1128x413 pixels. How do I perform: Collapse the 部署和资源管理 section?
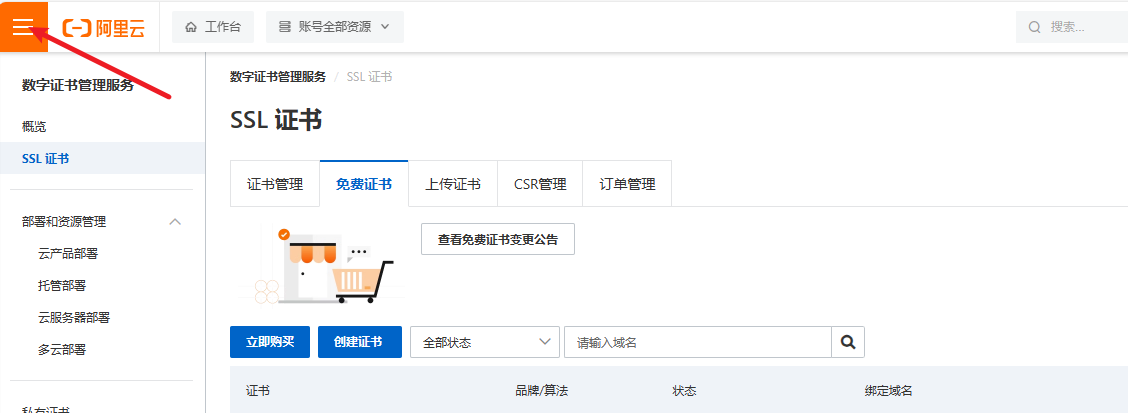(x=175, y=222)
